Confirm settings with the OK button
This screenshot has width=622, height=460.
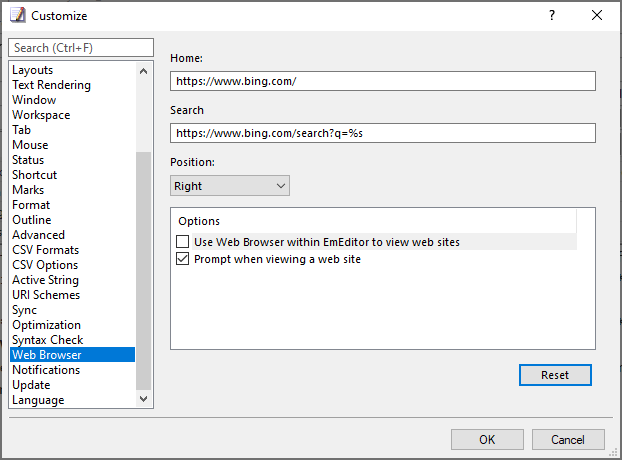[487, 439]
